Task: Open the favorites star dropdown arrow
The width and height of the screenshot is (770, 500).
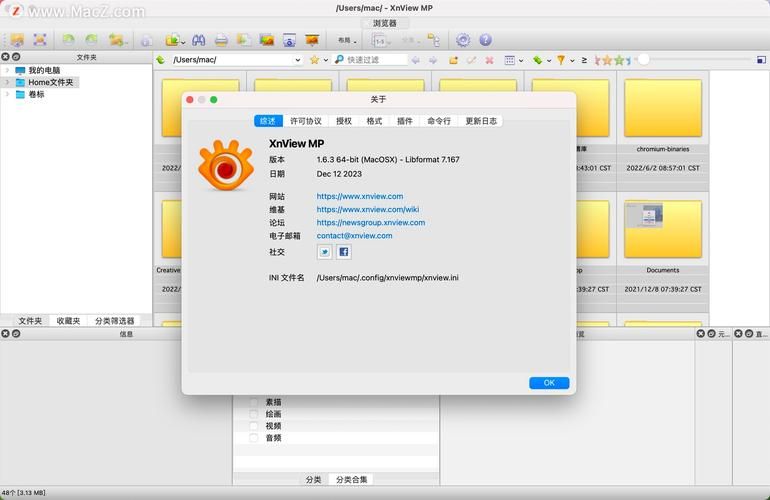Action: pos(326,60)
